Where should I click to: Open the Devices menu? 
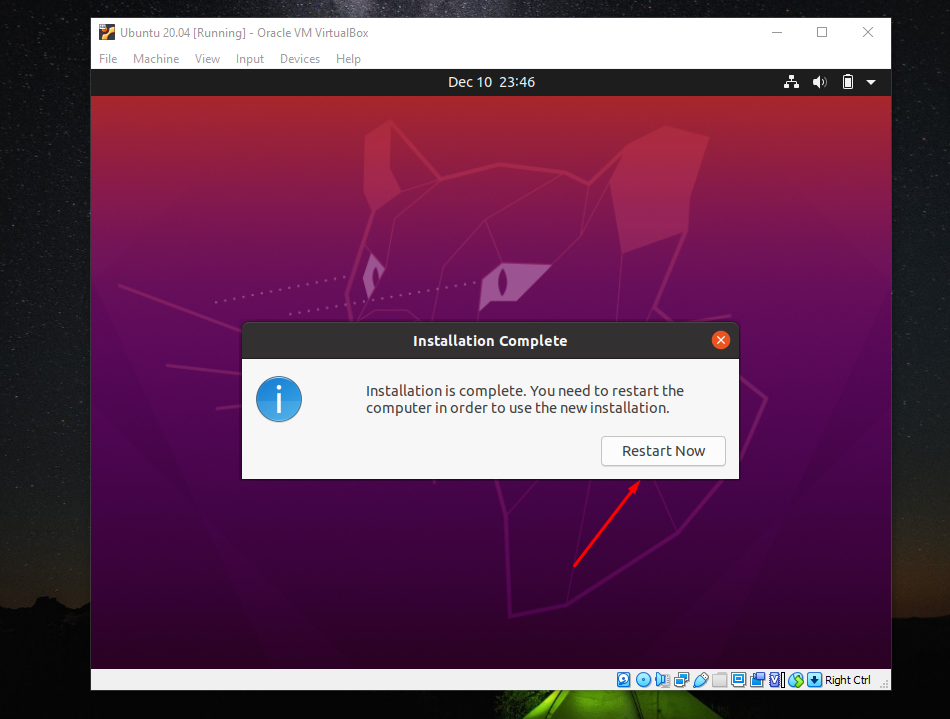click(300, 59)
